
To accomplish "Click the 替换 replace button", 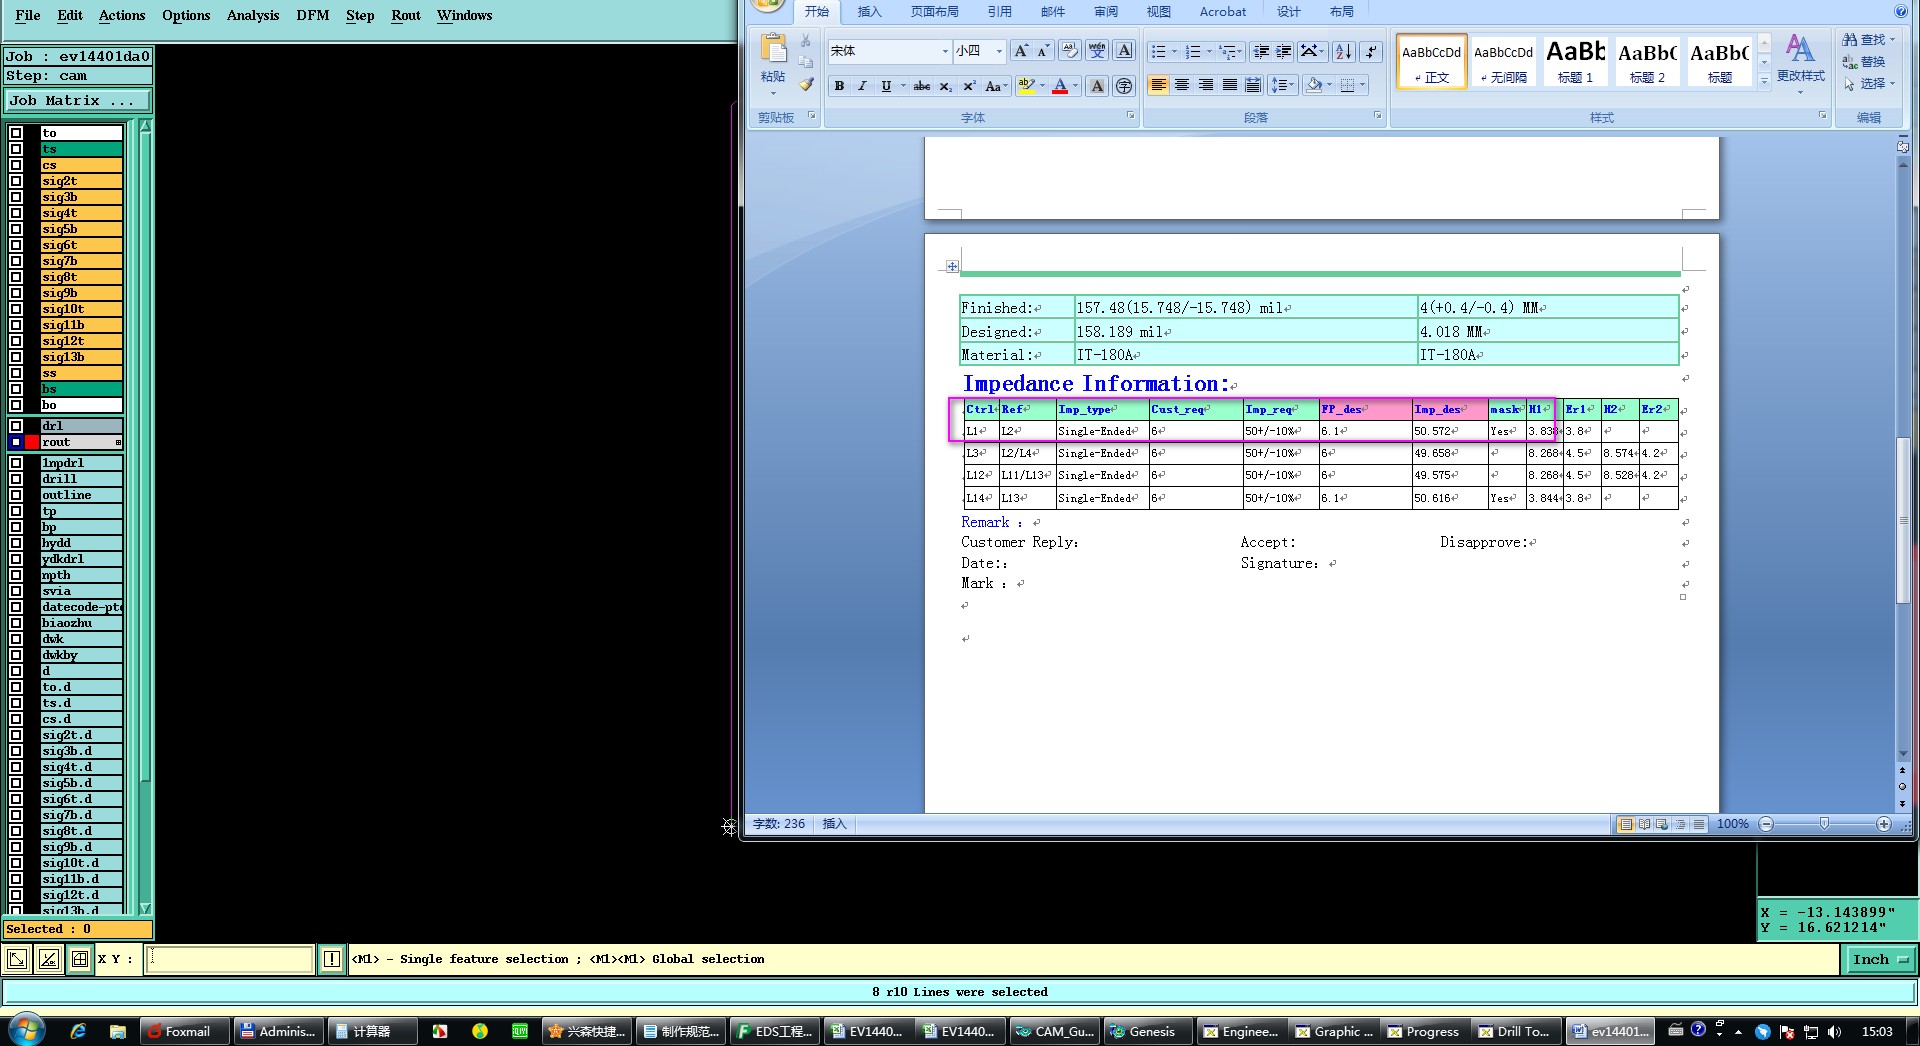I will click(1866, 61).
